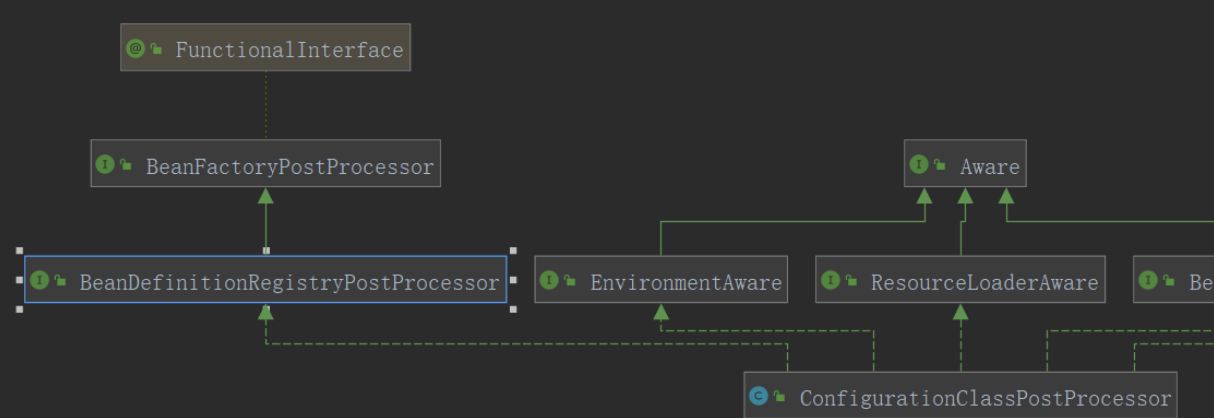Click the lock icon beside ConfigurationClassPostProcessor label

[779, 398]
